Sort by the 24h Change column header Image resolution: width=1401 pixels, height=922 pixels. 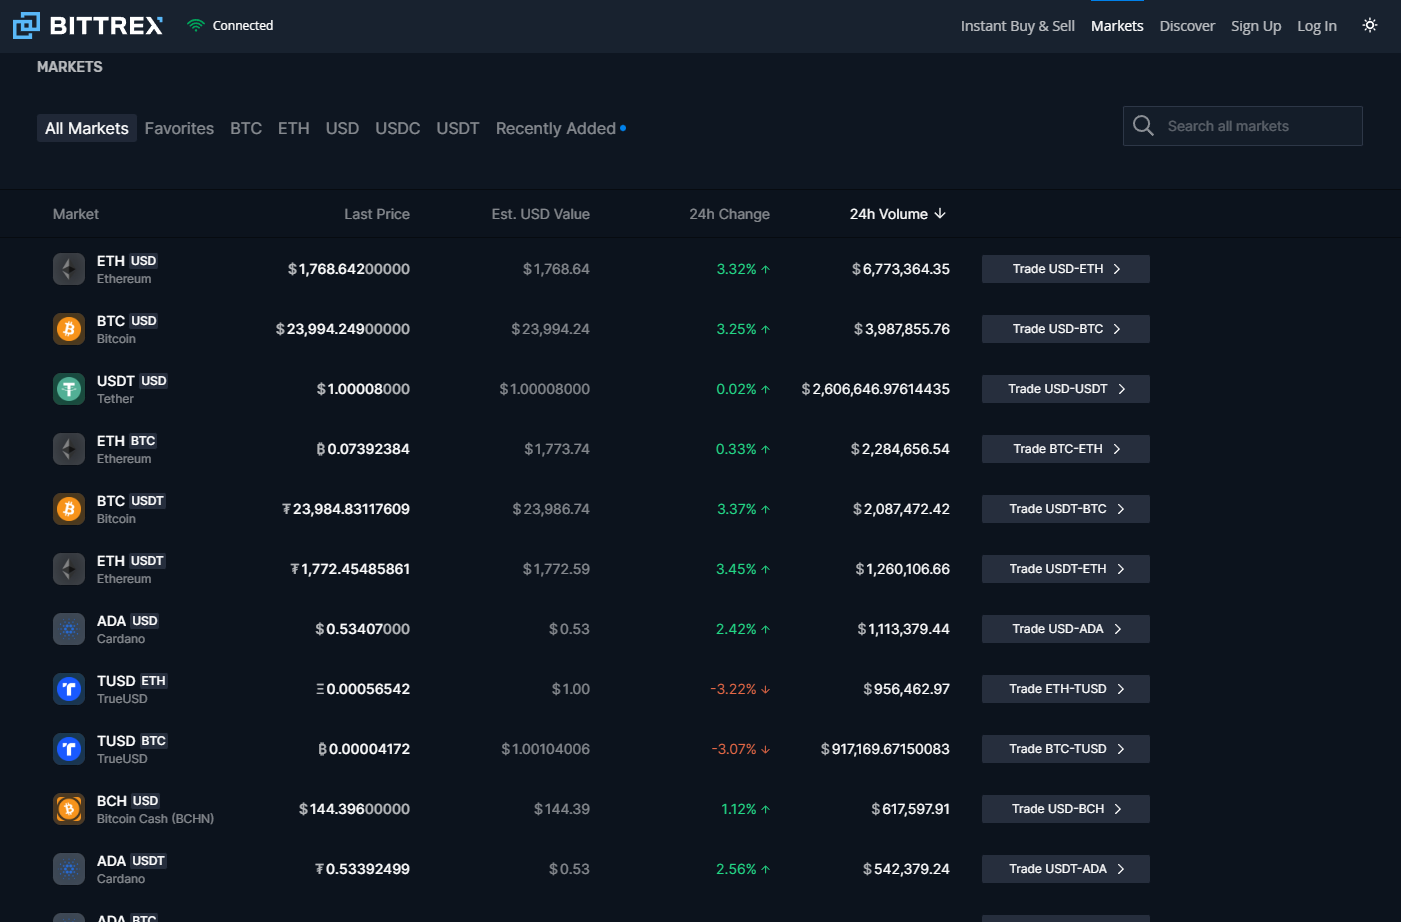(x=729, y=214)
